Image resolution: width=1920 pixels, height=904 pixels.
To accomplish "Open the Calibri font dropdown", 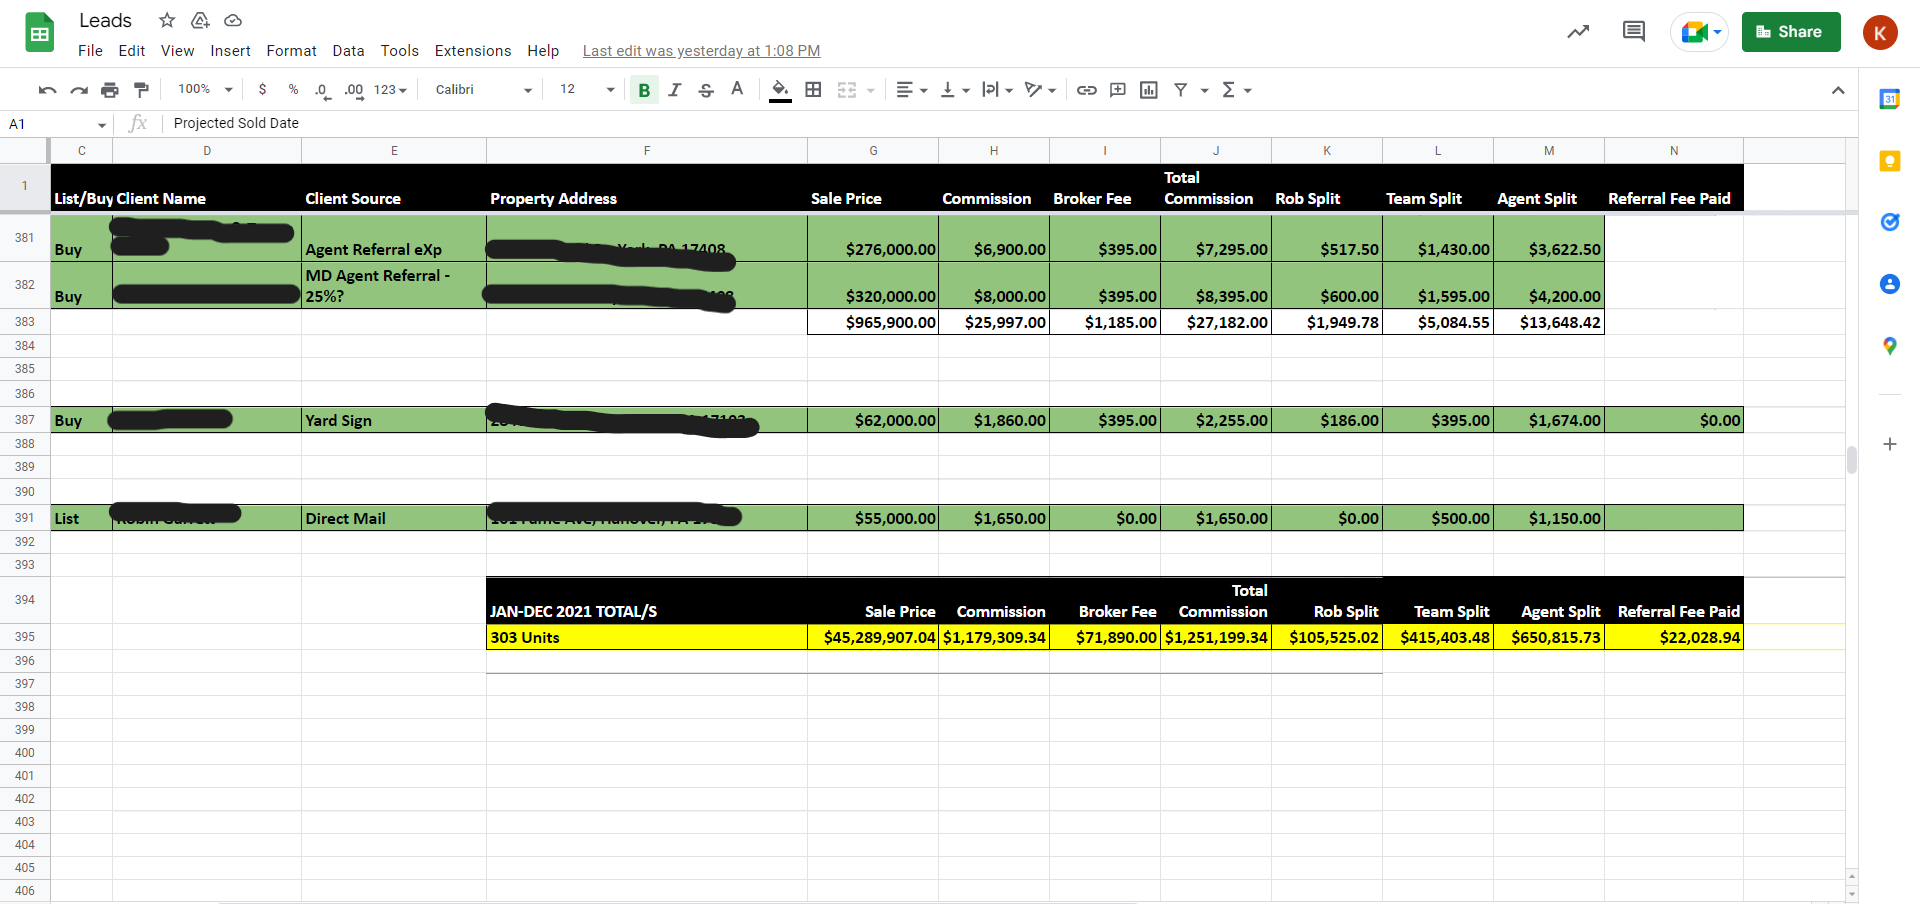I will click(x=484, y=90).
